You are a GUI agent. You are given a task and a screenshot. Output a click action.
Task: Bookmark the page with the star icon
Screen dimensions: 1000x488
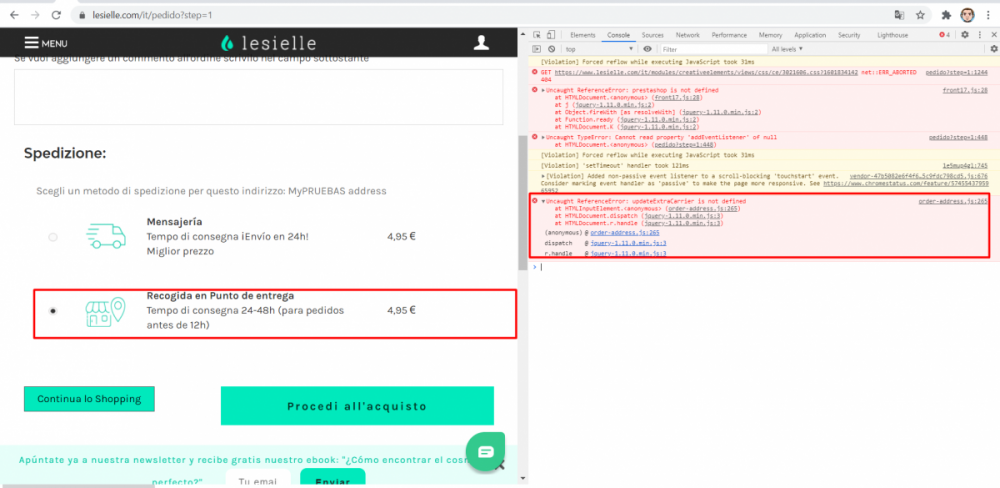pyautogui.click(x=920, y=15)
